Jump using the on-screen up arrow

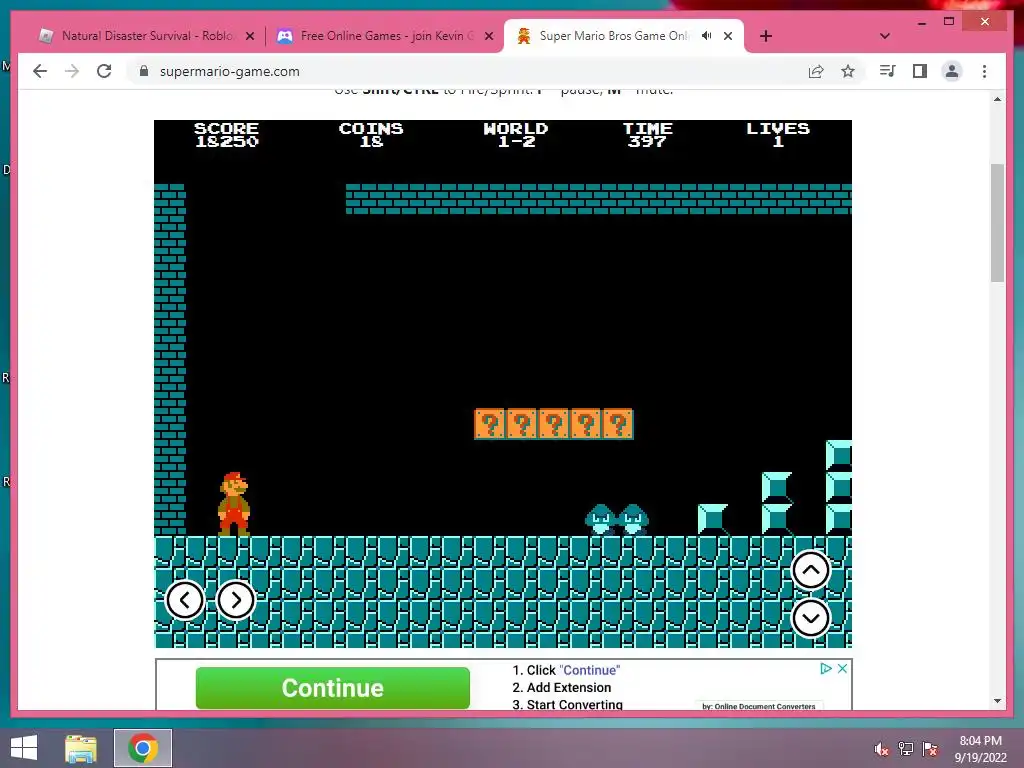pos(810,570)
